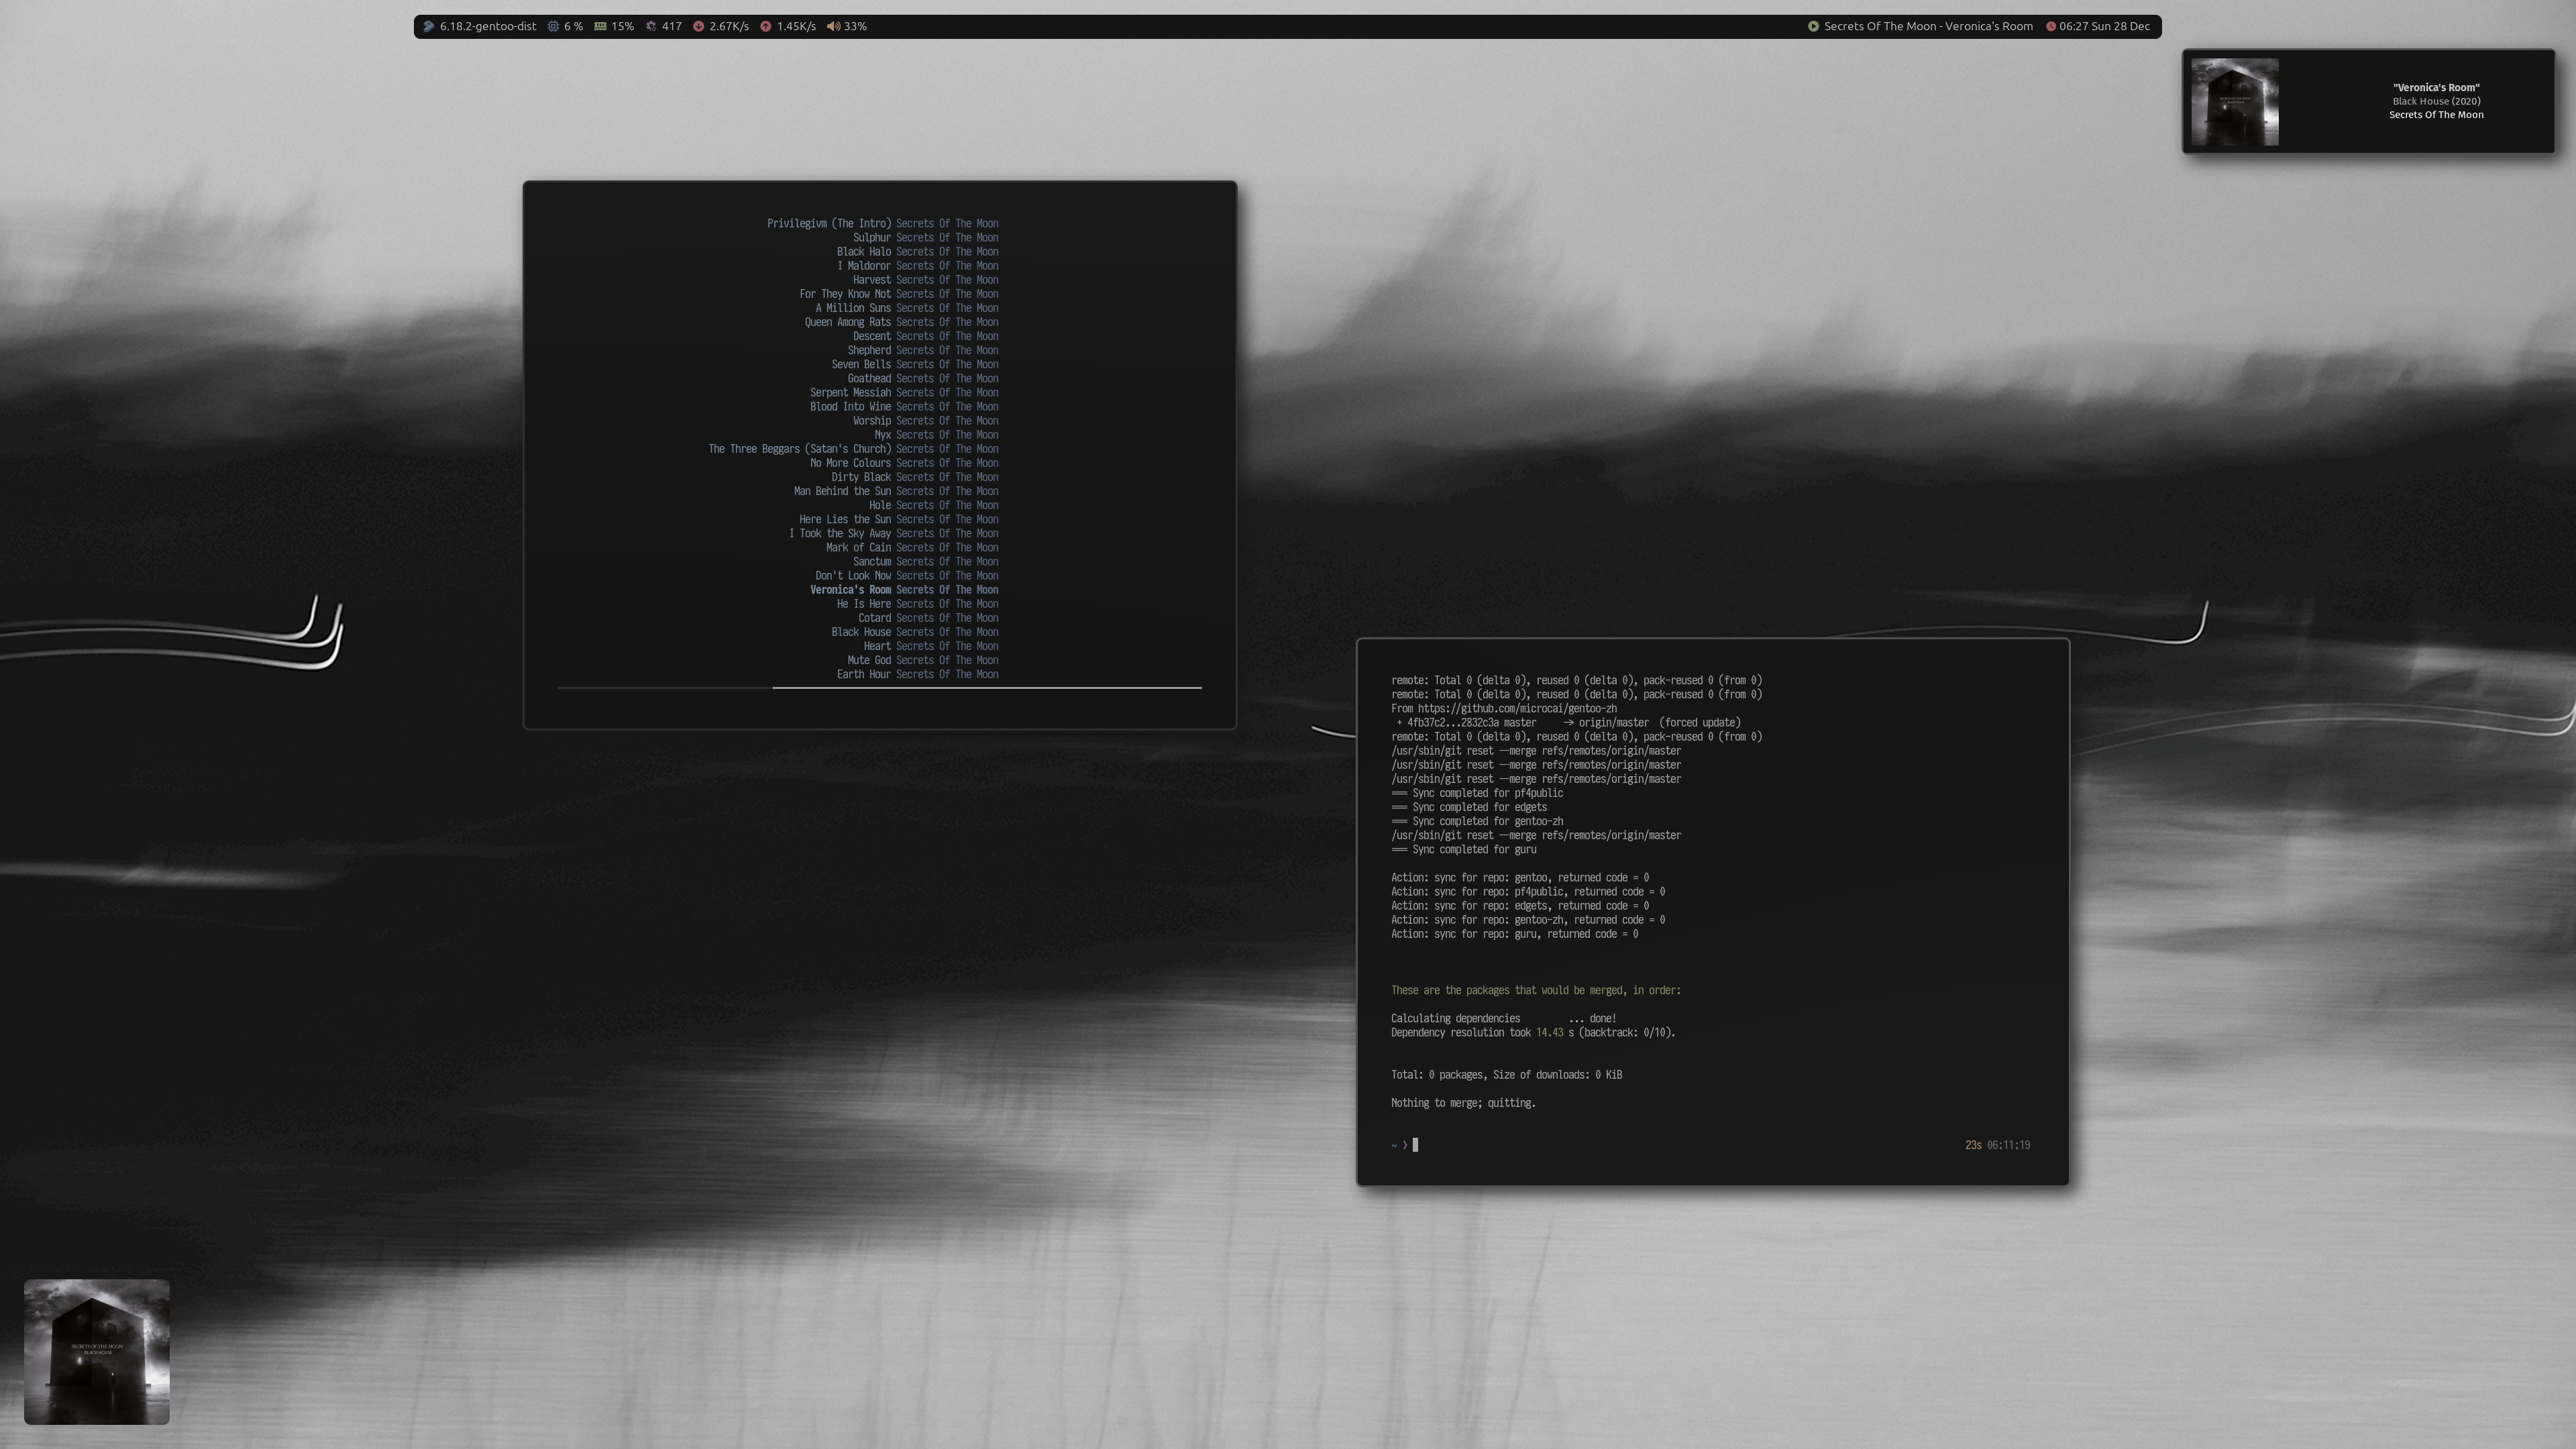This screenshot has width=2576, height=1449.
Task: Click the green play icon beside song title
Action: tap(1813, 27)
